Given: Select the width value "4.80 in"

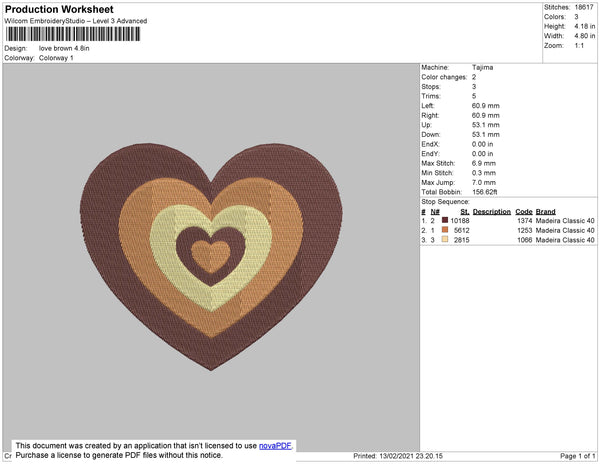Looking at the screenshot, I should point(585,36).
